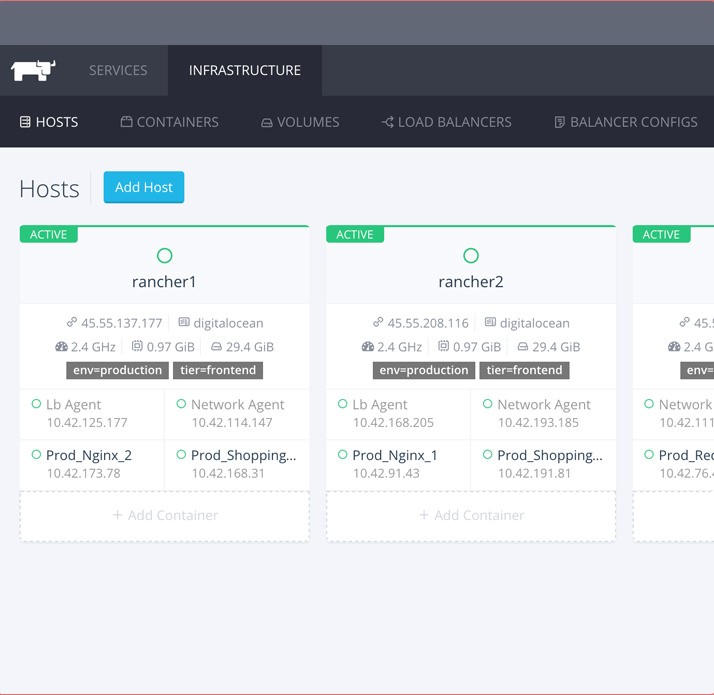
Task: Open the Balancer Configs tab
Action: tap(626, 122)
